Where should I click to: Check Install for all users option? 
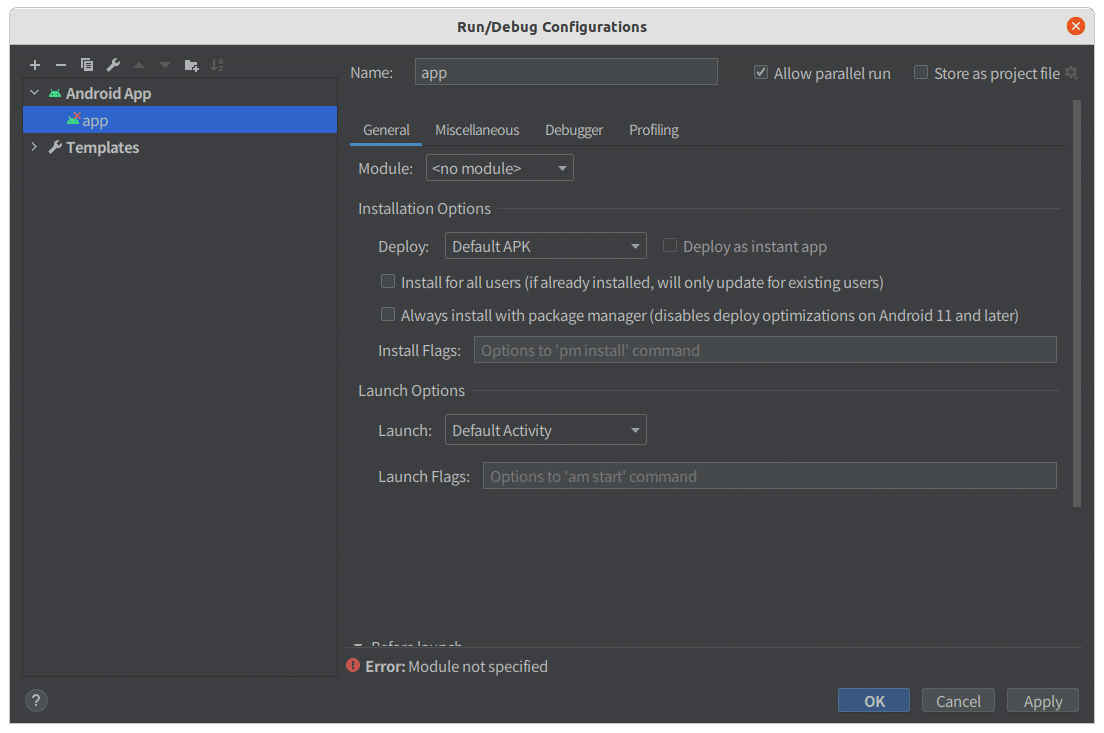[x=387, y=282]
